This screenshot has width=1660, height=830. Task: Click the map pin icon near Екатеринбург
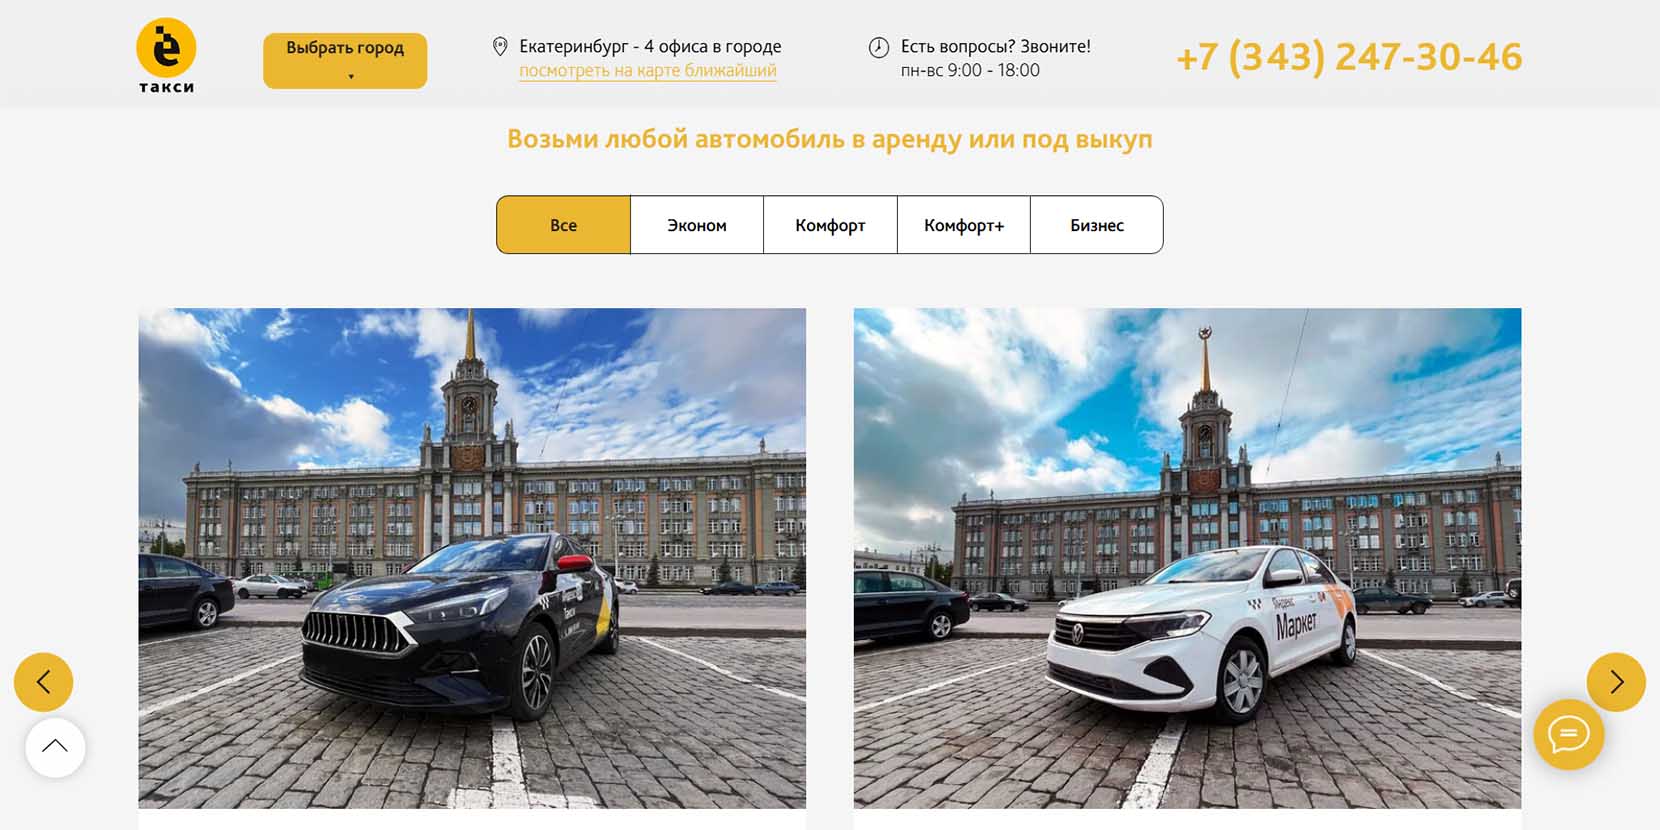[x=500, y=47]
